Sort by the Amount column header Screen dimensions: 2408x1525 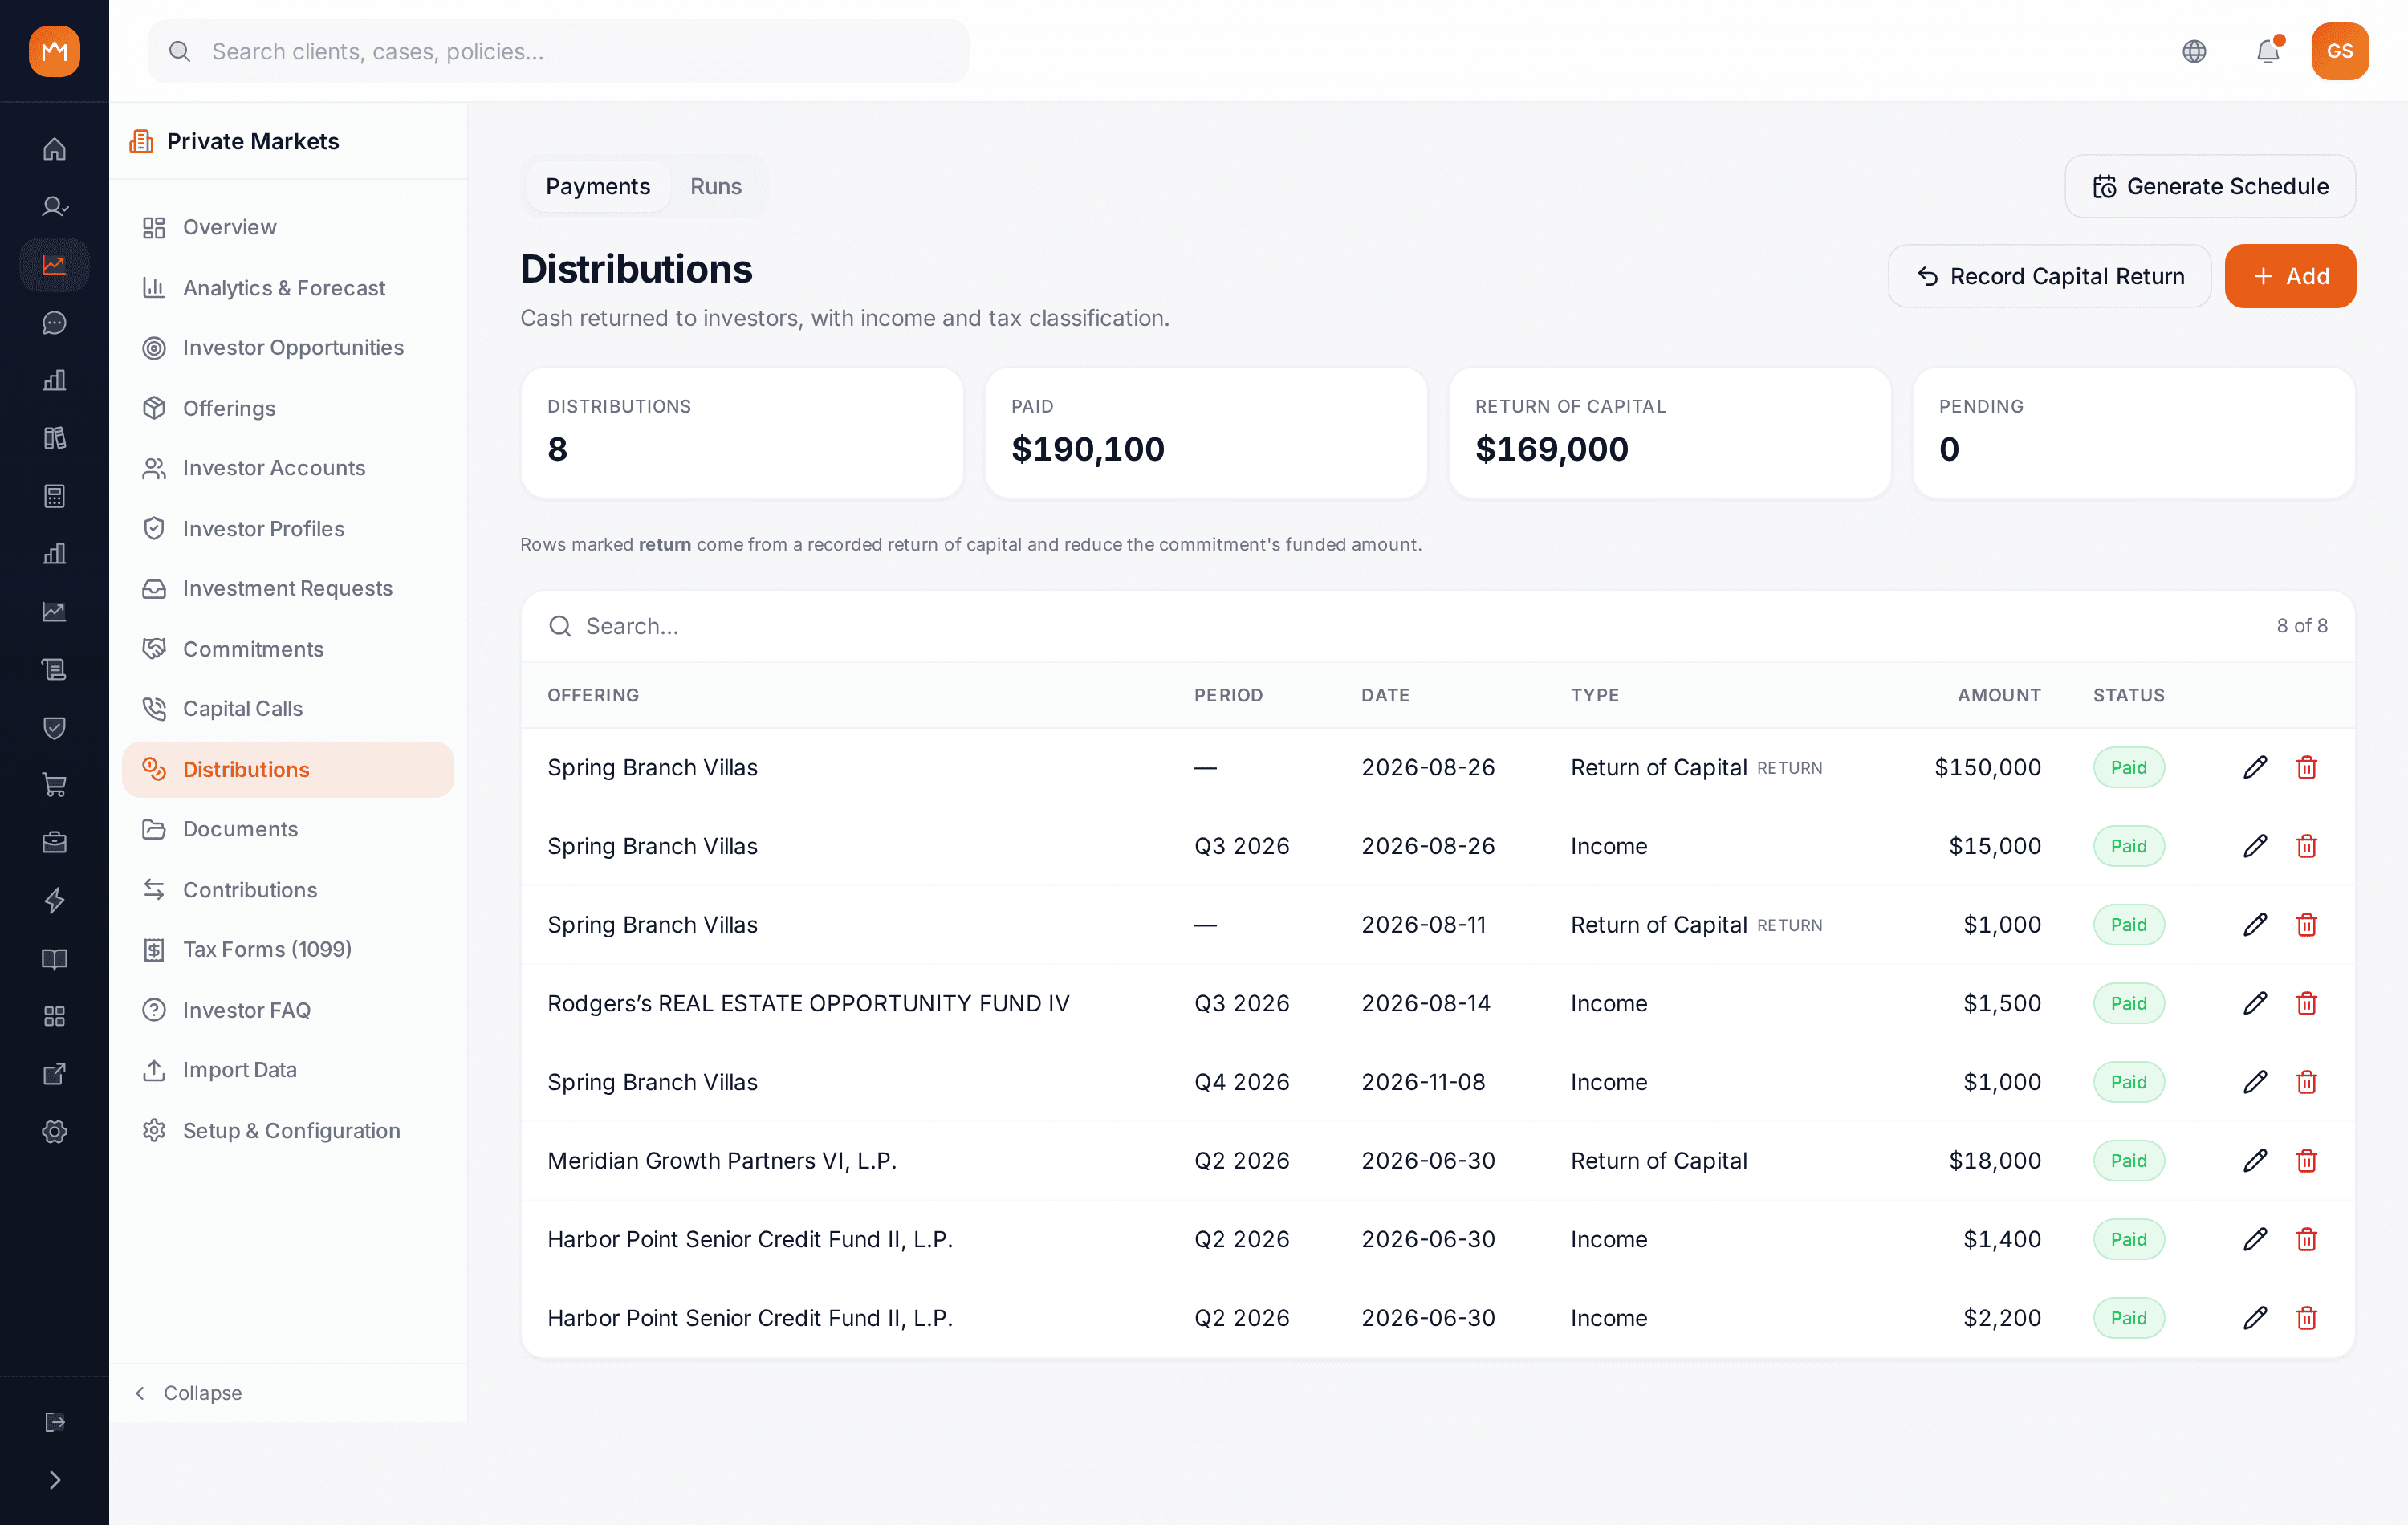pyautogui.click(x=1998, y=695)
